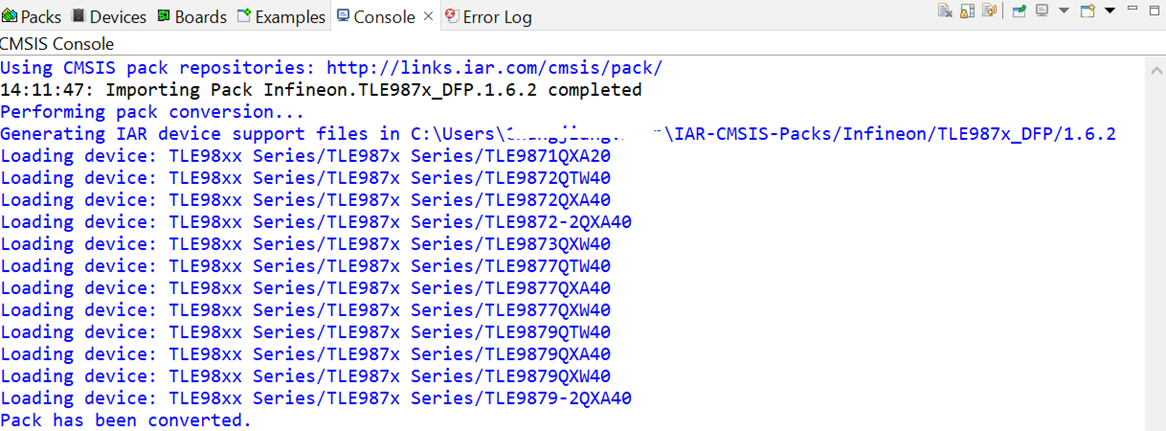Toggle the Pin Console icon
Viewport: 1166px width, 431px height.
[1019, 11]
